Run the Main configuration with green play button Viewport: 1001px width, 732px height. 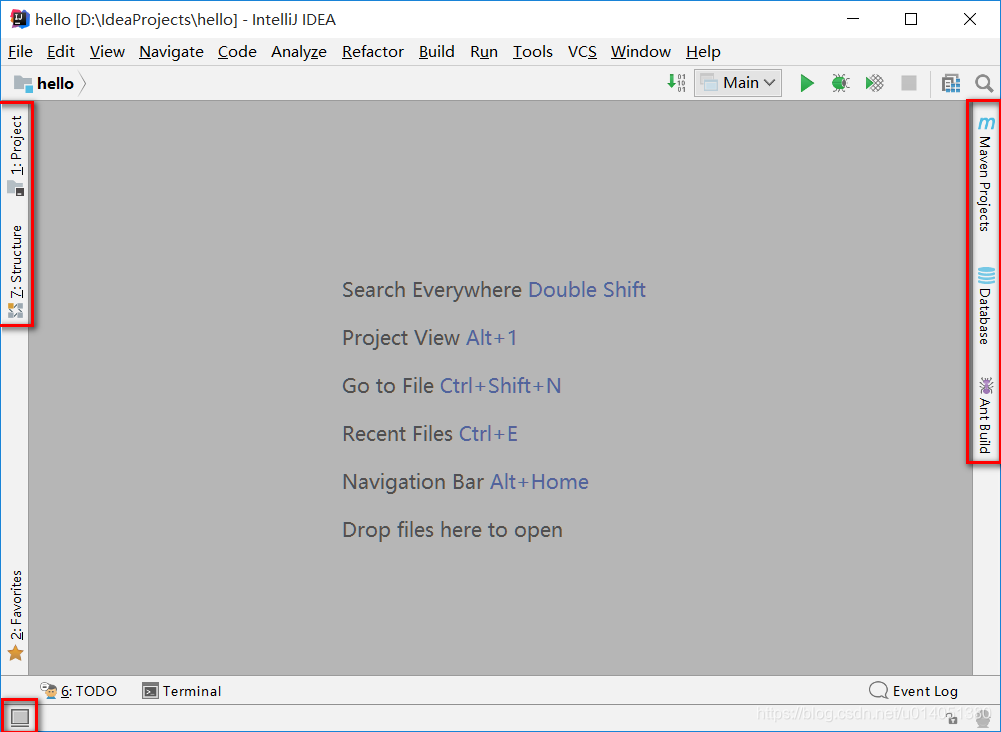[x=807, y=83]
